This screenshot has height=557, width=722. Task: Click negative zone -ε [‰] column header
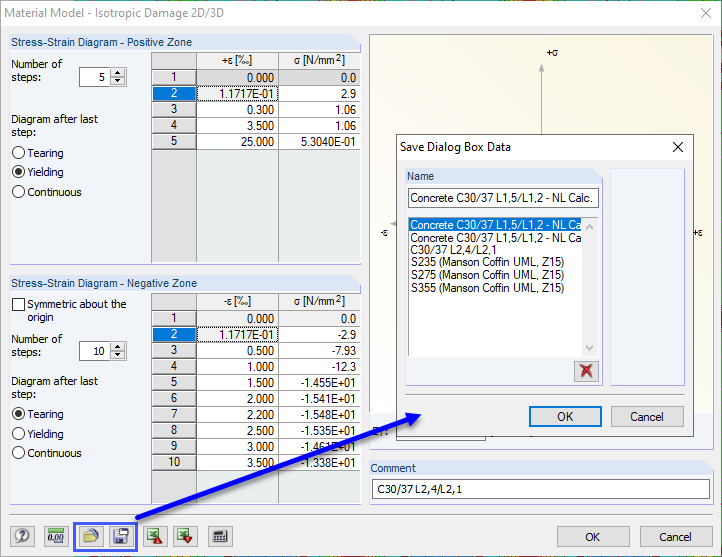click(x=238, y=302)
